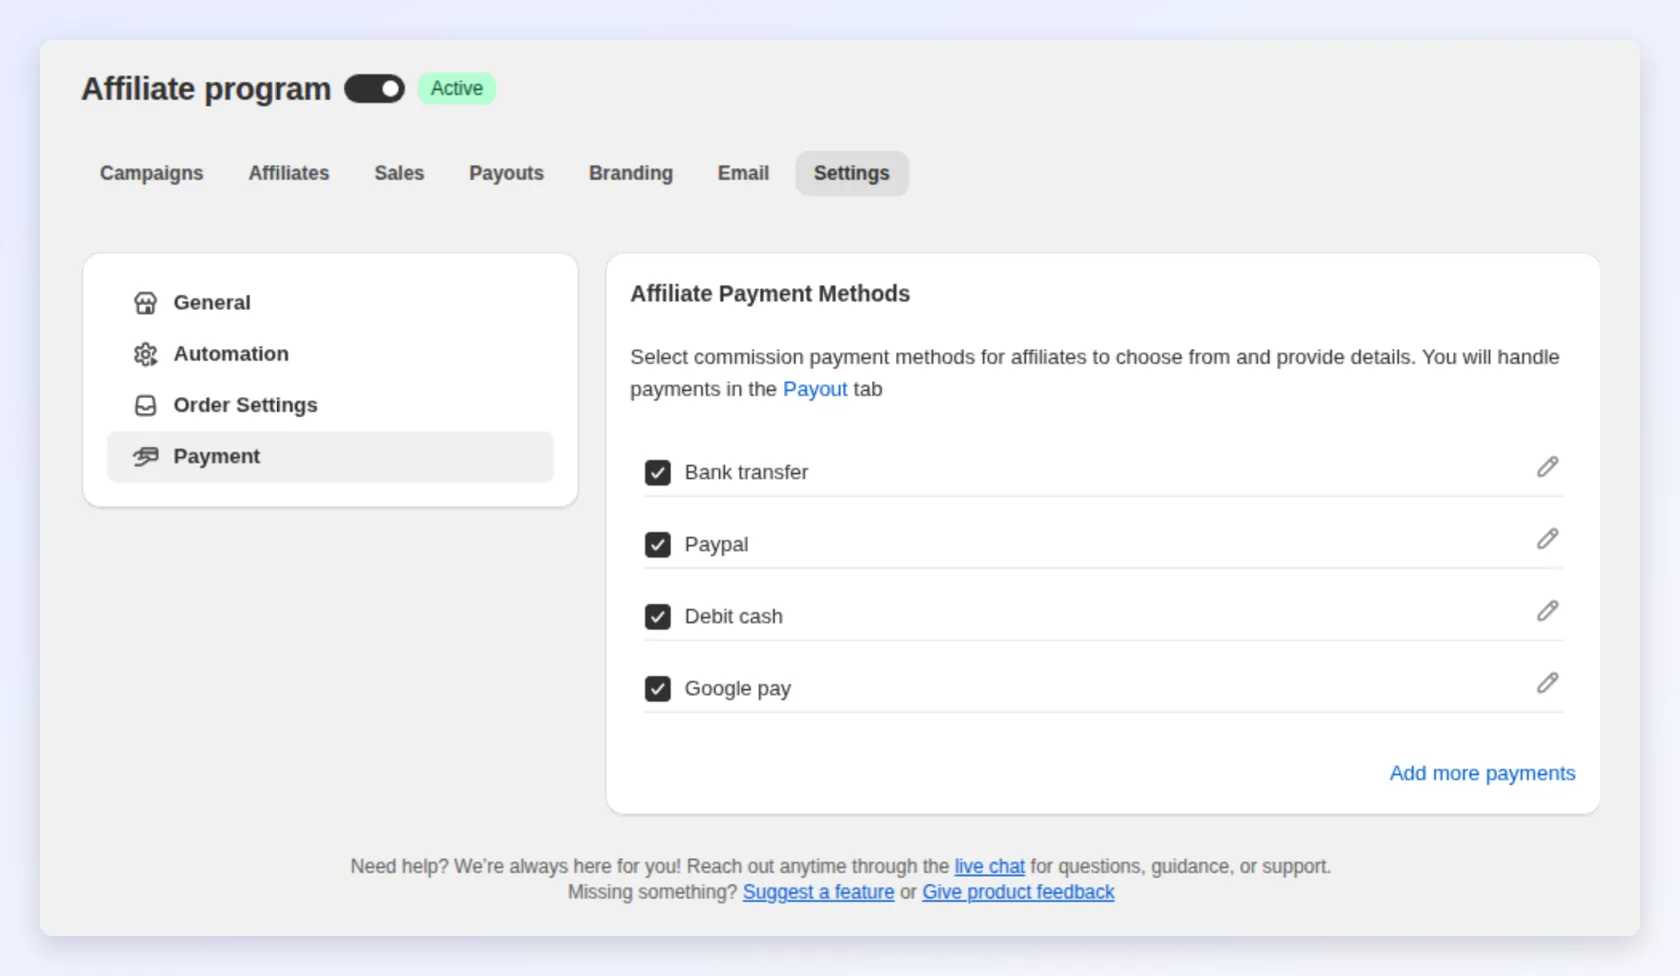Edit Bank transfer with pencil icon
The width and height of the screenshot is (1680, 976).
pyautogui.click(x=1547, y=467)
